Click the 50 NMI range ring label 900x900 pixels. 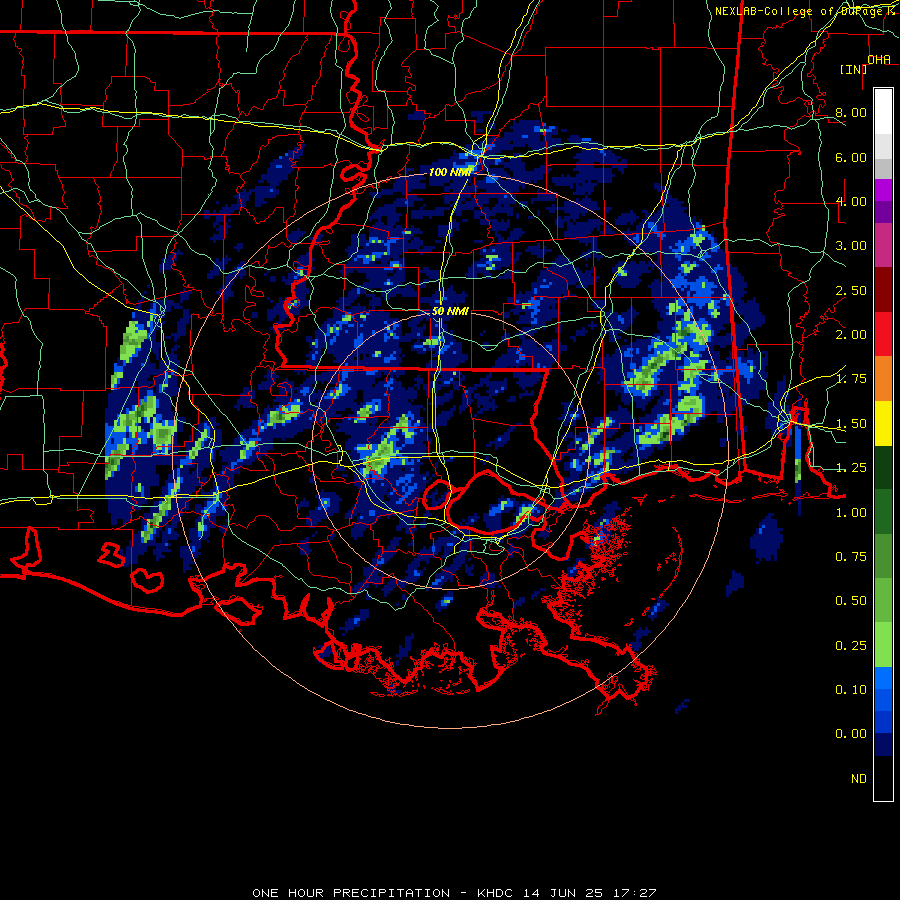point(450,311)
